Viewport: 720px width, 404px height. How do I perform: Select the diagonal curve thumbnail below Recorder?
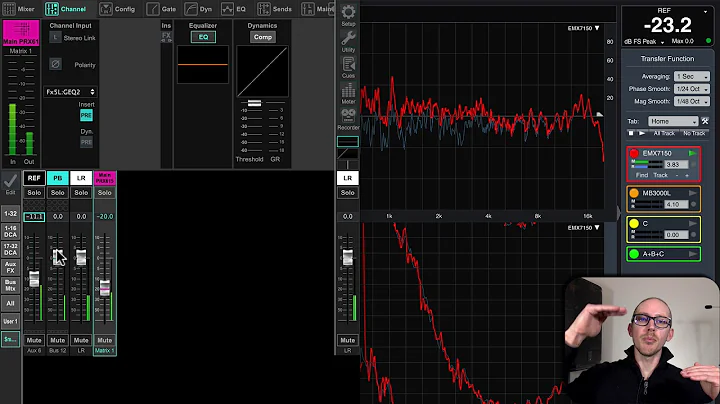click(348, 154)
